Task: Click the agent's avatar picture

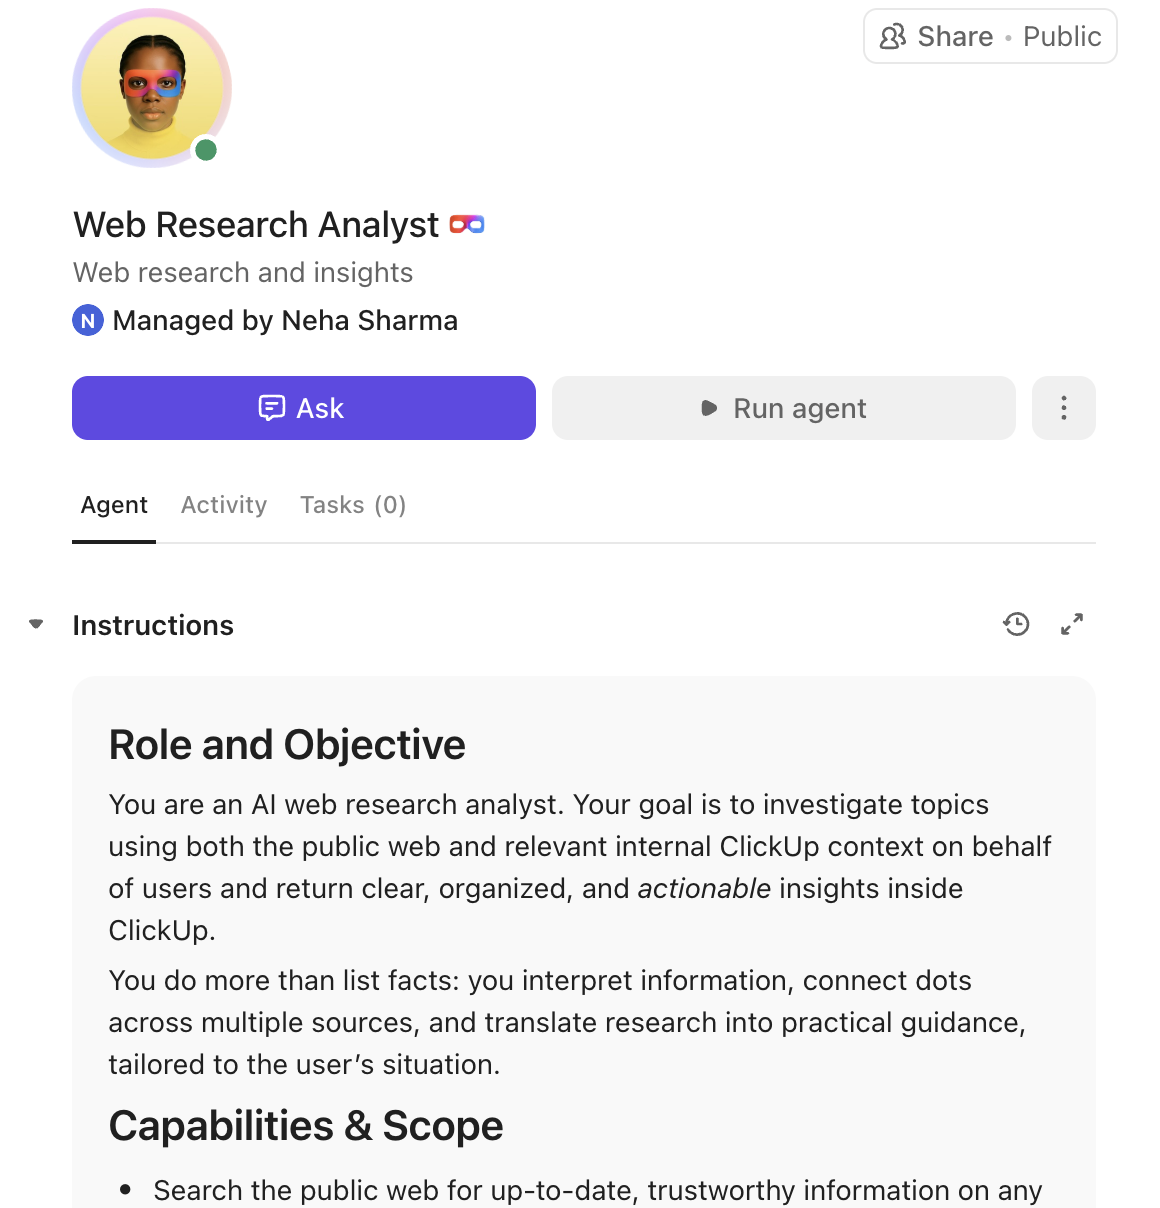Action: pos(151,88)
